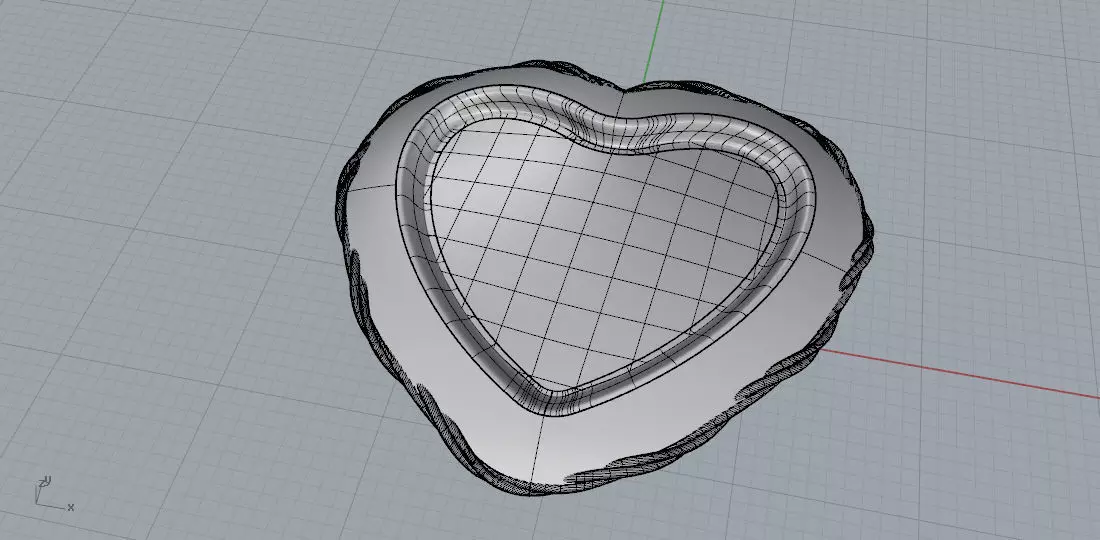Click the world axes icon in the viewport corner
This screenshot has height=540, width=1100.
54,492
